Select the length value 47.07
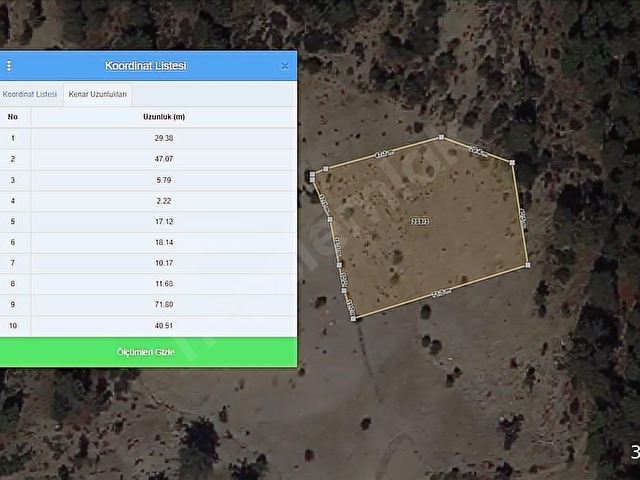640x480 pixels. coord(164,159)
